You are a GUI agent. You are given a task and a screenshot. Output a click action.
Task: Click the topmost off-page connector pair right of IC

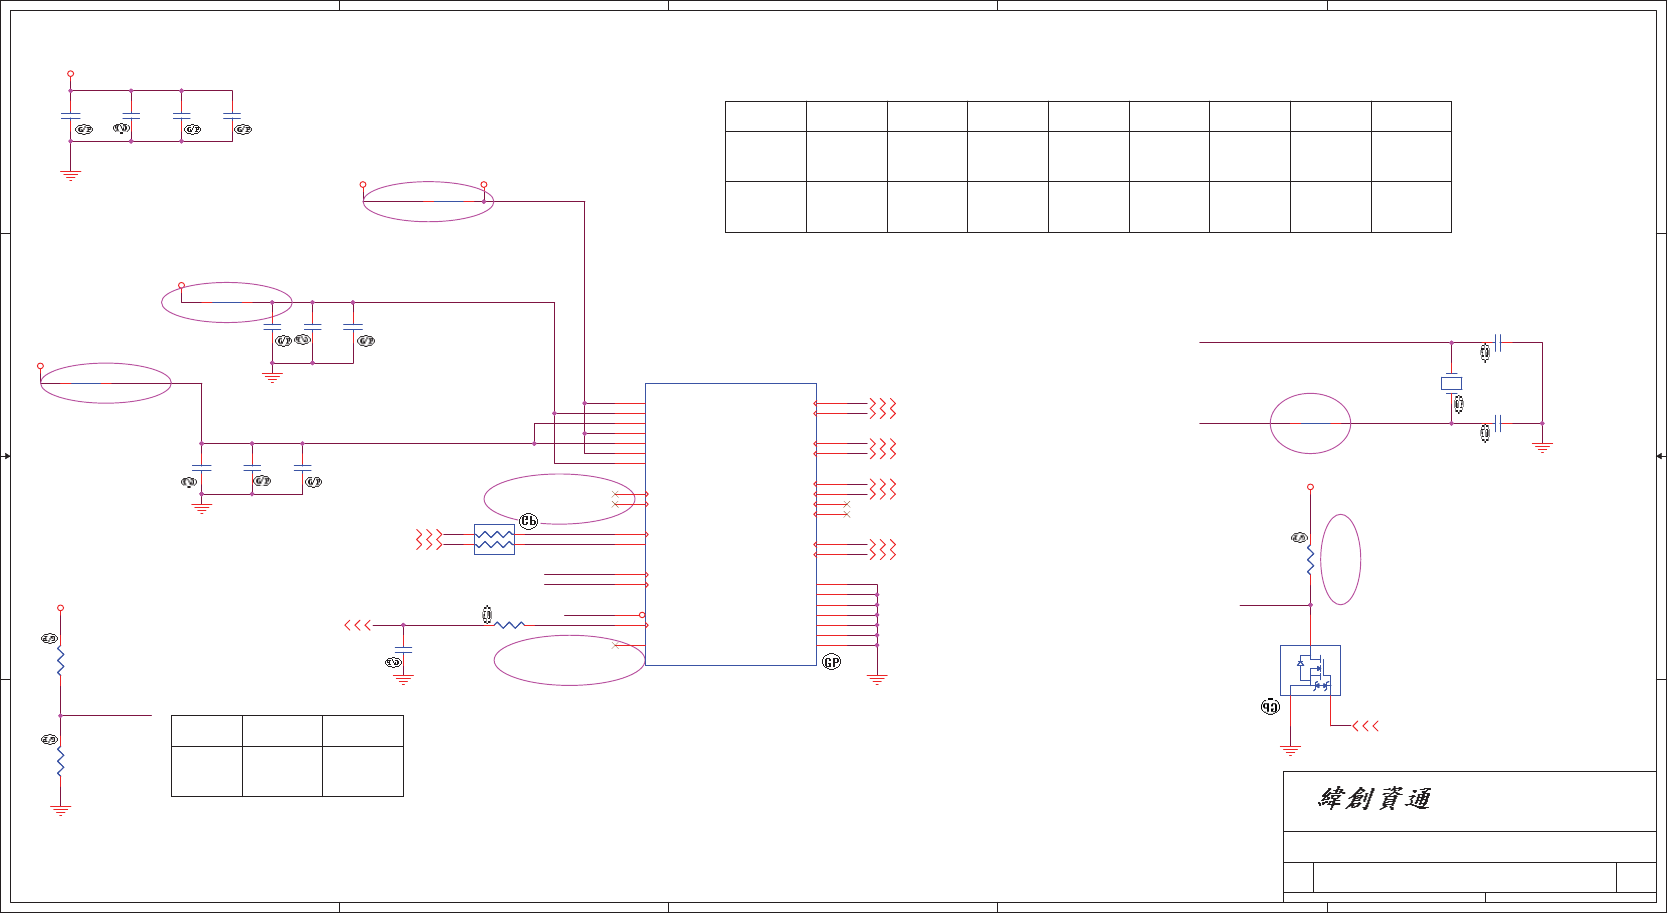(882, 408)
